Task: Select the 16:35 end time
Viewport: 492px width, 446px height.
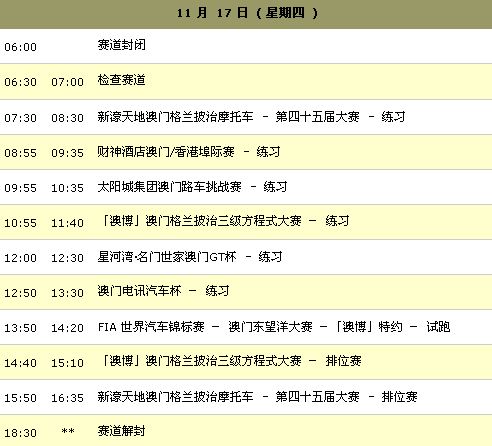Action: coord(67,398)
